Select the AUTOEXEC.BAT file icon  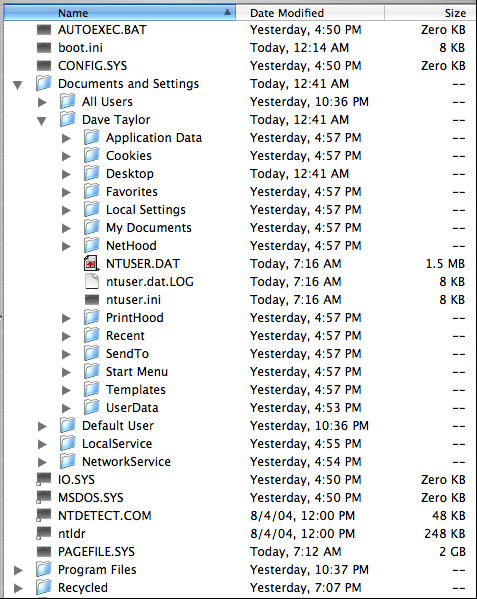tap(44, 30)
